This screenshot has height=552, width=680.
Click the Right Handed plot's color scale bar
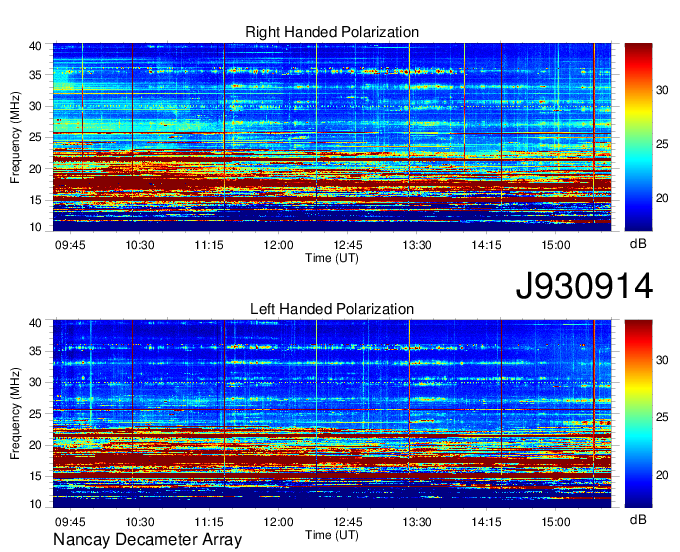[x=638, y=137]
